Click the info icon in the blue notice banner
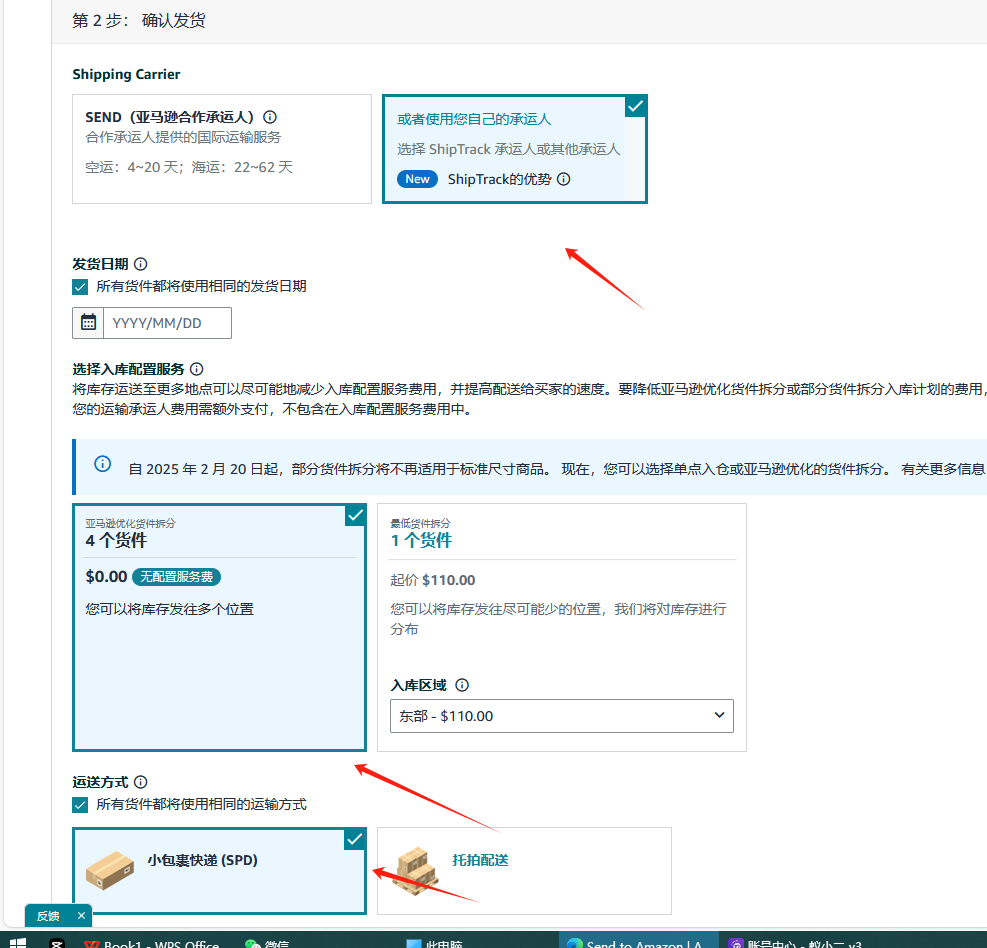The width and height of the screenshot is (987, 948). [x=101, y=463]
